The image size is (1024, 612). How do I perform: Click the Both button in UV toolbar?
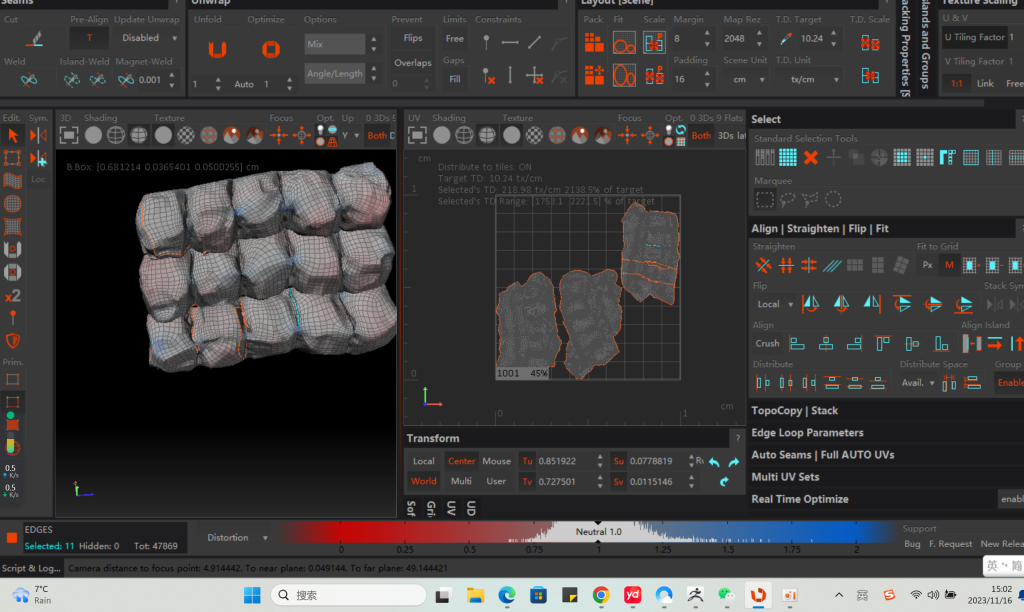pyautogui.click(x=701, y=136)
